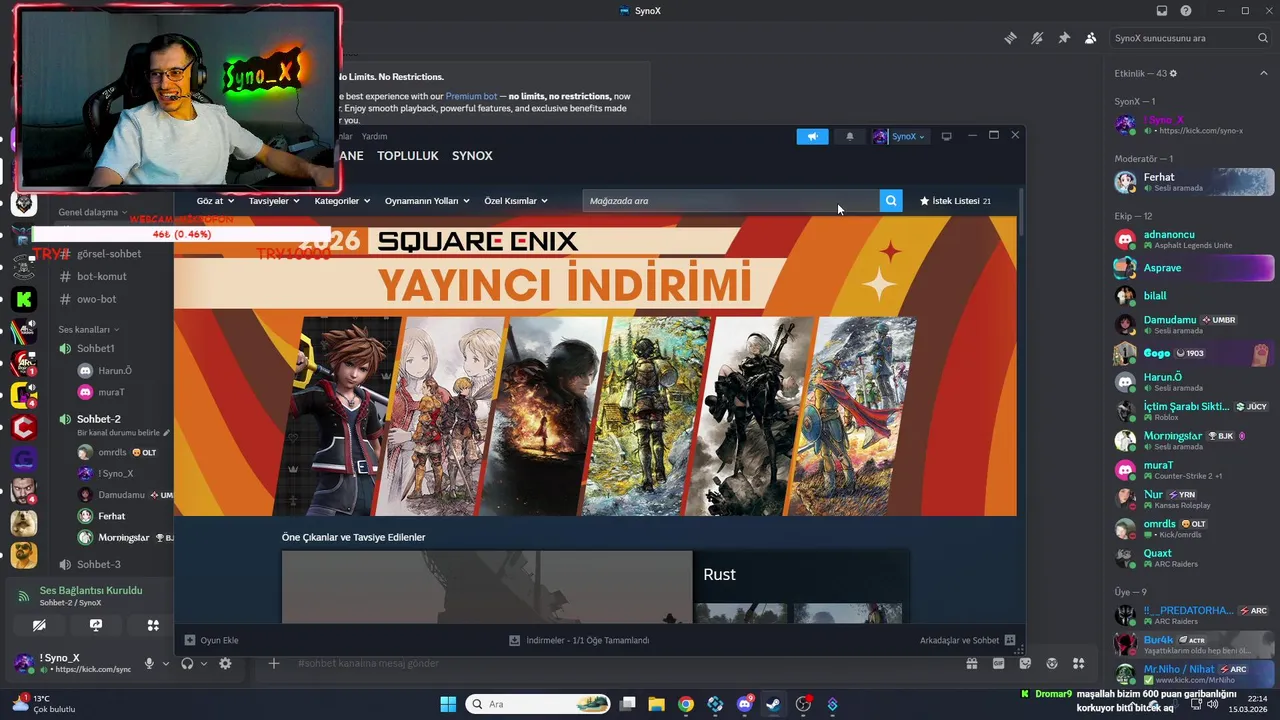Click adnanoncu in member list
The height and width of the screenshot is (720, 1280).
click(x=1193, y=239)
